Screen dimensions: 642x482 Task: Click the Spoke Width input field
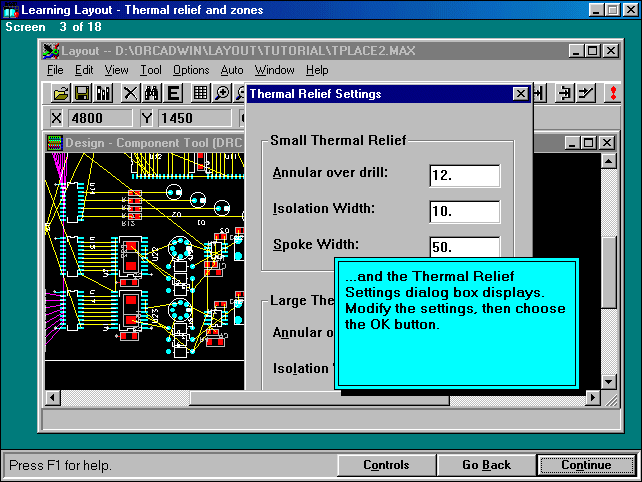click(x=464, y=247)
